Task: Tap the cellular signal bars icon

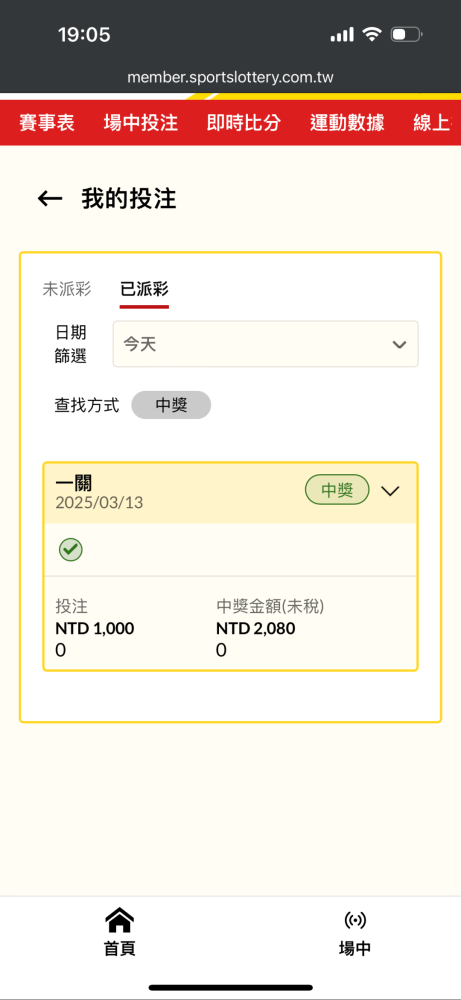Action: tap(342, 34)
